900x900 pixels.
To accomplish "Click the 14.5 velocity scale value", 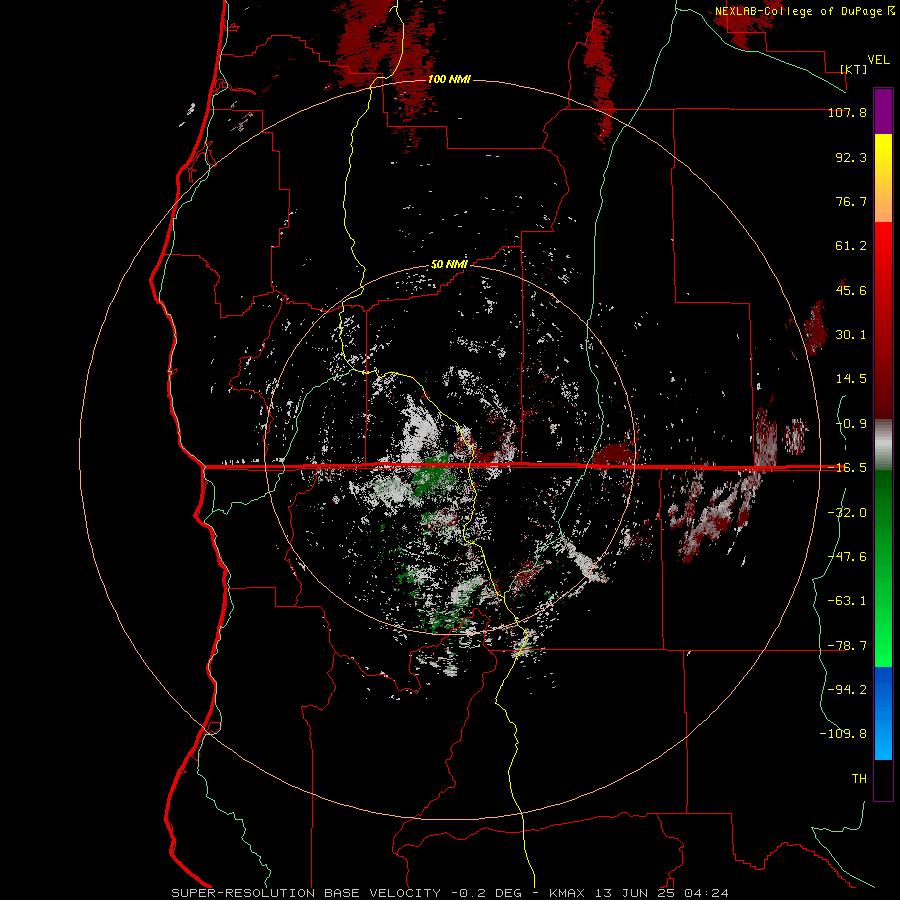I will pos(851,379).
